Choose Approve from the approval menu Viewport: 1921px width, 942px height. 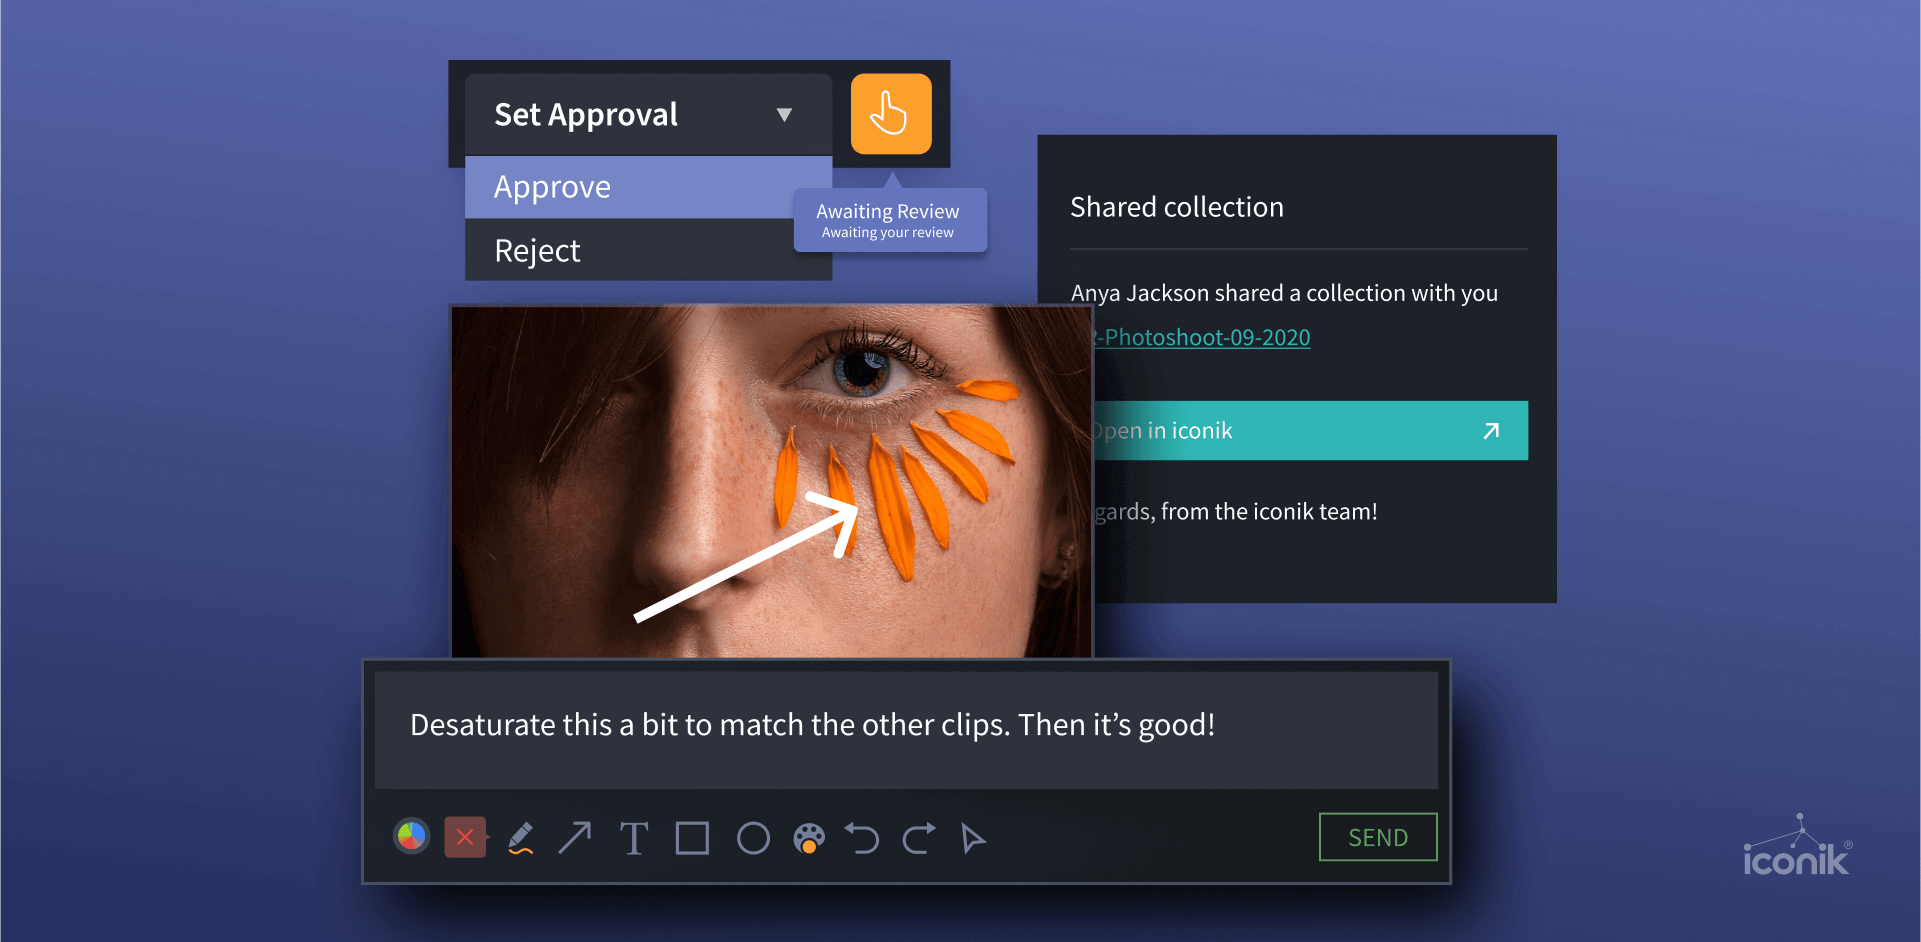tap(648, 187)
